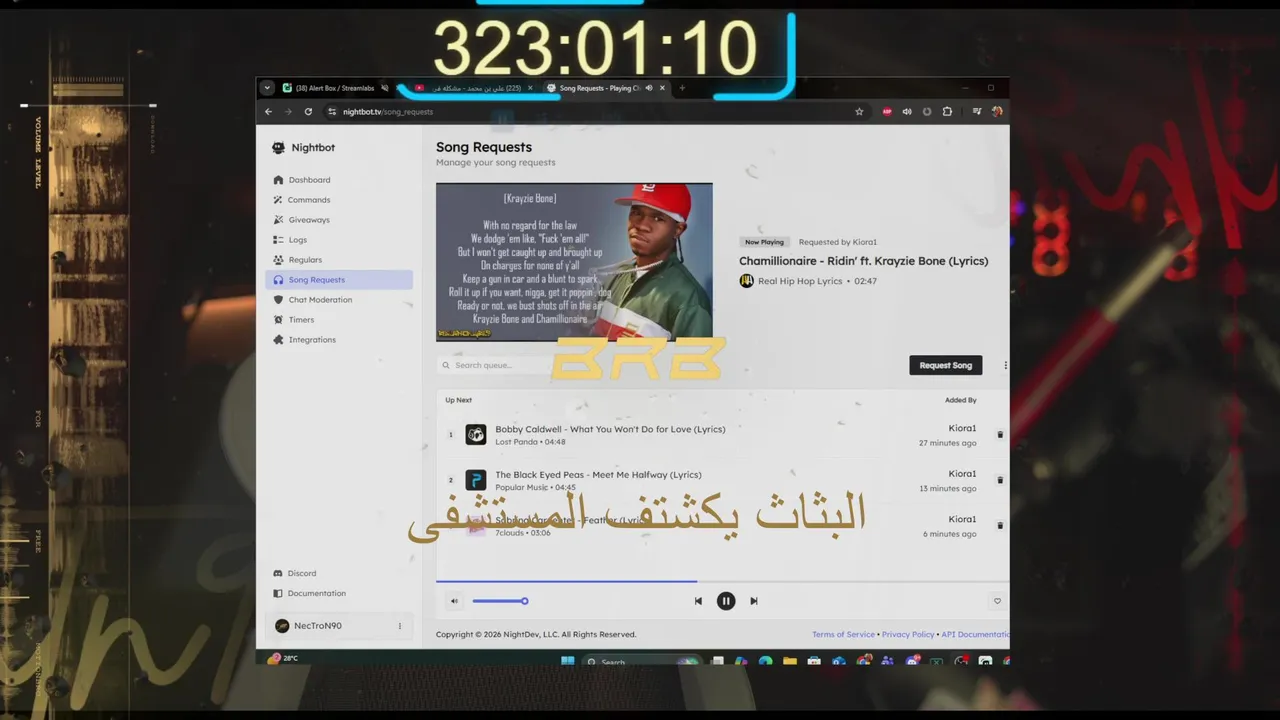Select the Bobby Caldwell song title
Viewport: 1280px width, 720px height.
click(610, 429)
